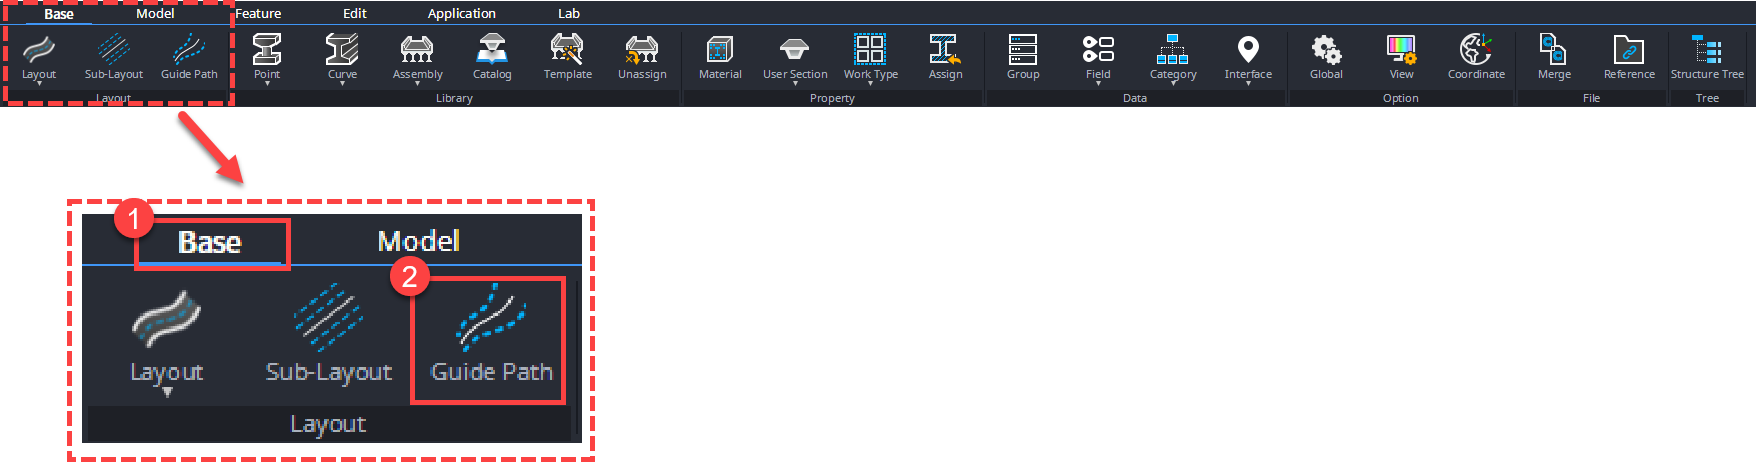
Task: Click the Coordinate option icon
Action: (x=1476, y=56)
